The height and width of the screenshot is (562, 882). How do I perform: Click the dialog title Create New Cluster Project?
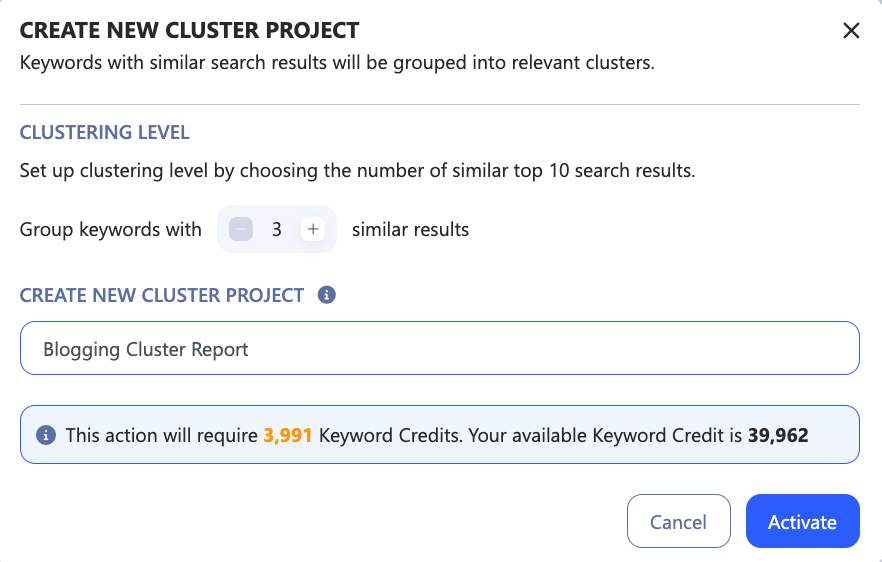190,30
